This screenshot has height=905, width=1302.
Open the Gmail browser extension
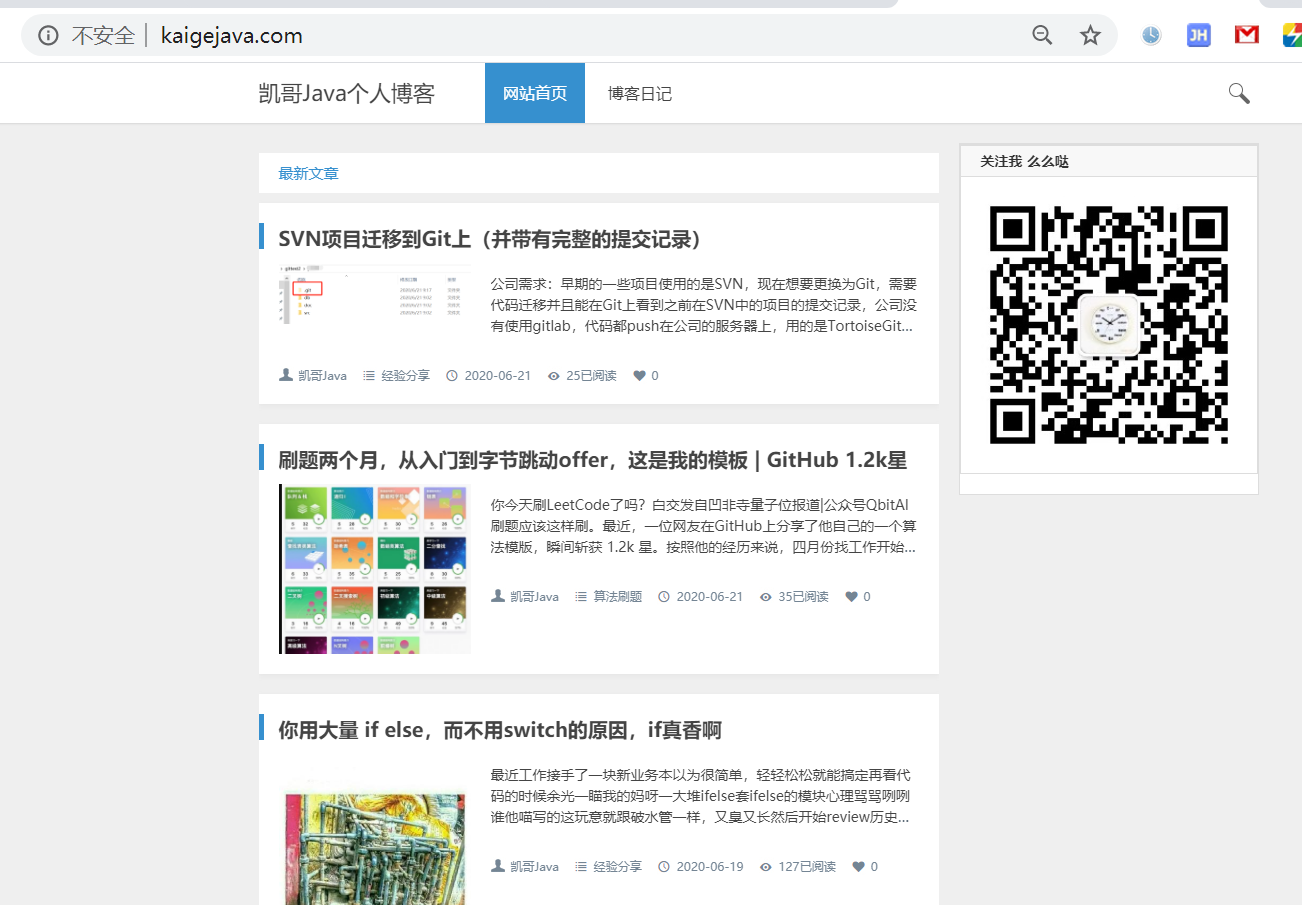point(1246,36)
